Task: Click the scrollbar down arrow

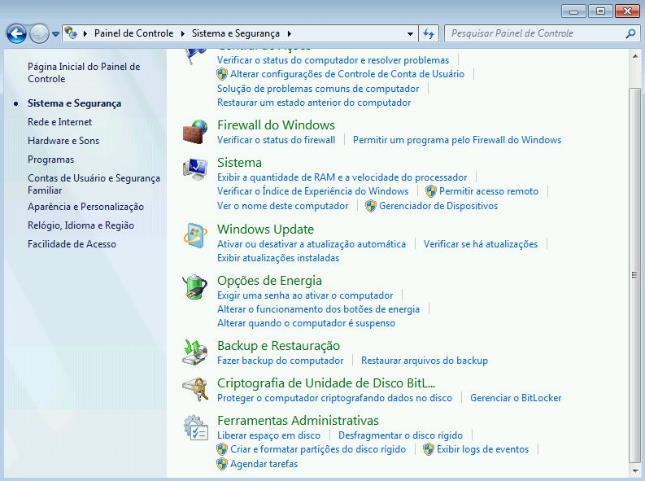Action: coord(635,470)
